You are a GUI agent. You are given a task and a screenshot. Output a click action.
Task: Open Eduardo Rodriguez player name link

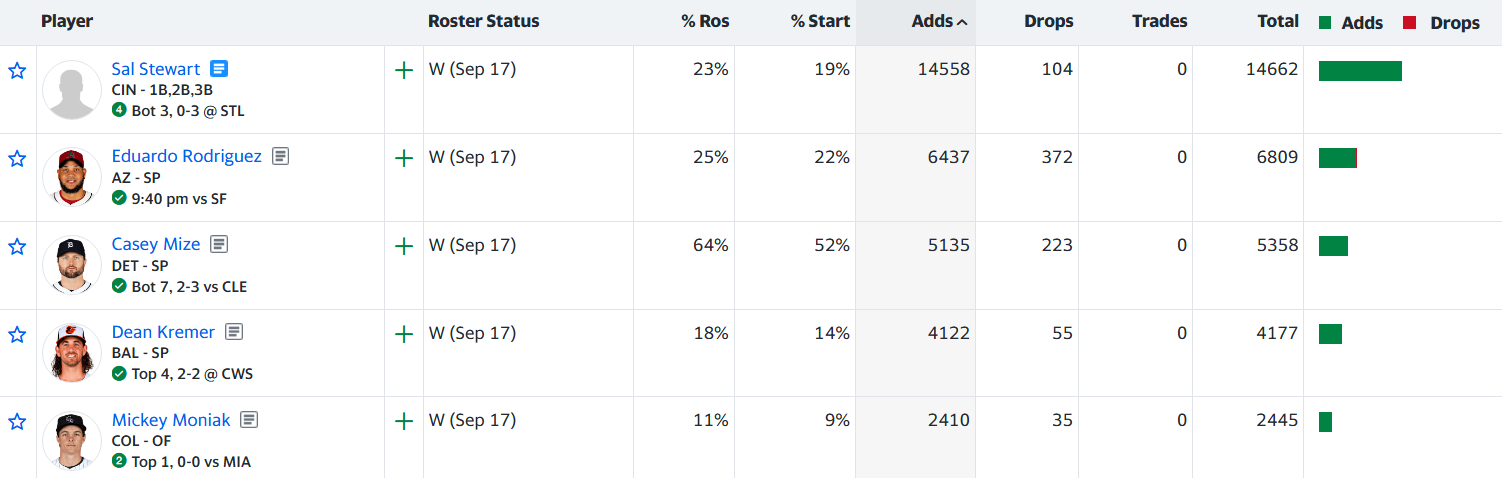(186, 156)
